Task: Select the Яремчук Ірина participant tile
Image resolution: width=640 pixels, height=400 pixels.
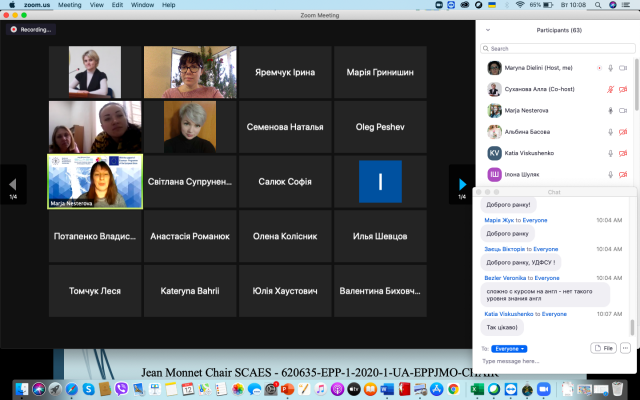Action: (x=285, y=72)
